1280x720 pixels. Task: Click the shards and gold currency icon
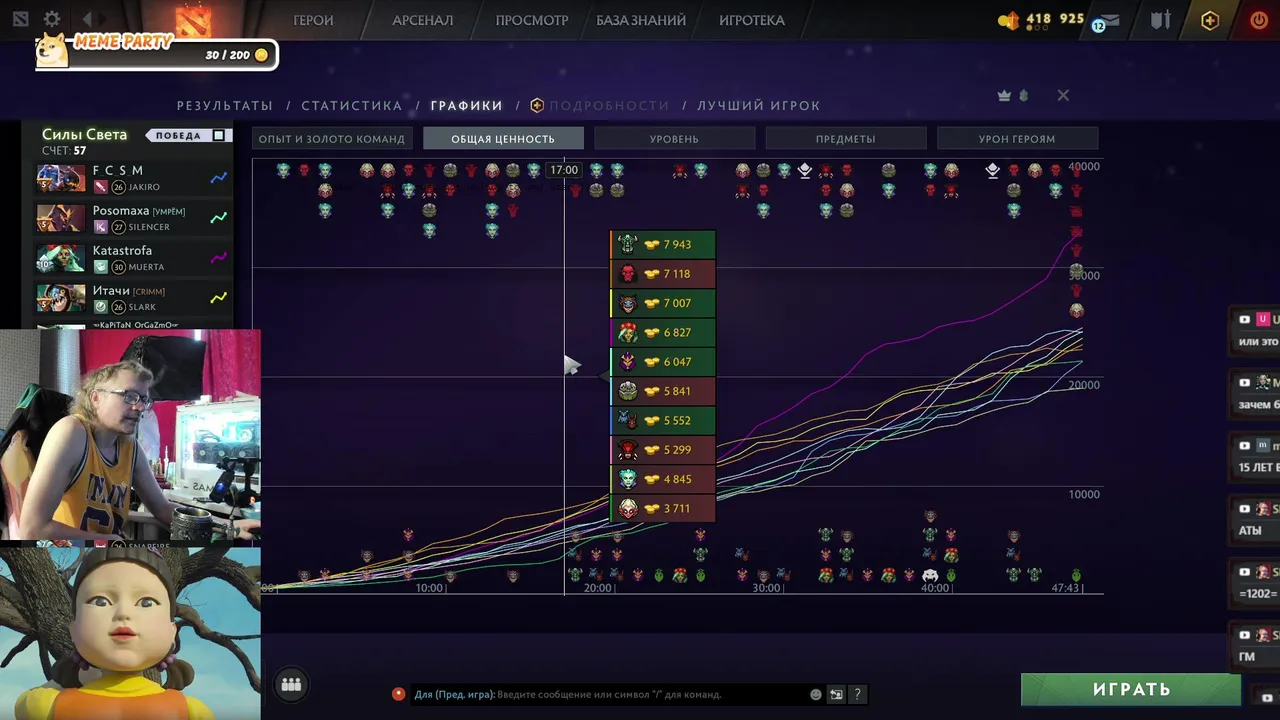click(1009, 20)
